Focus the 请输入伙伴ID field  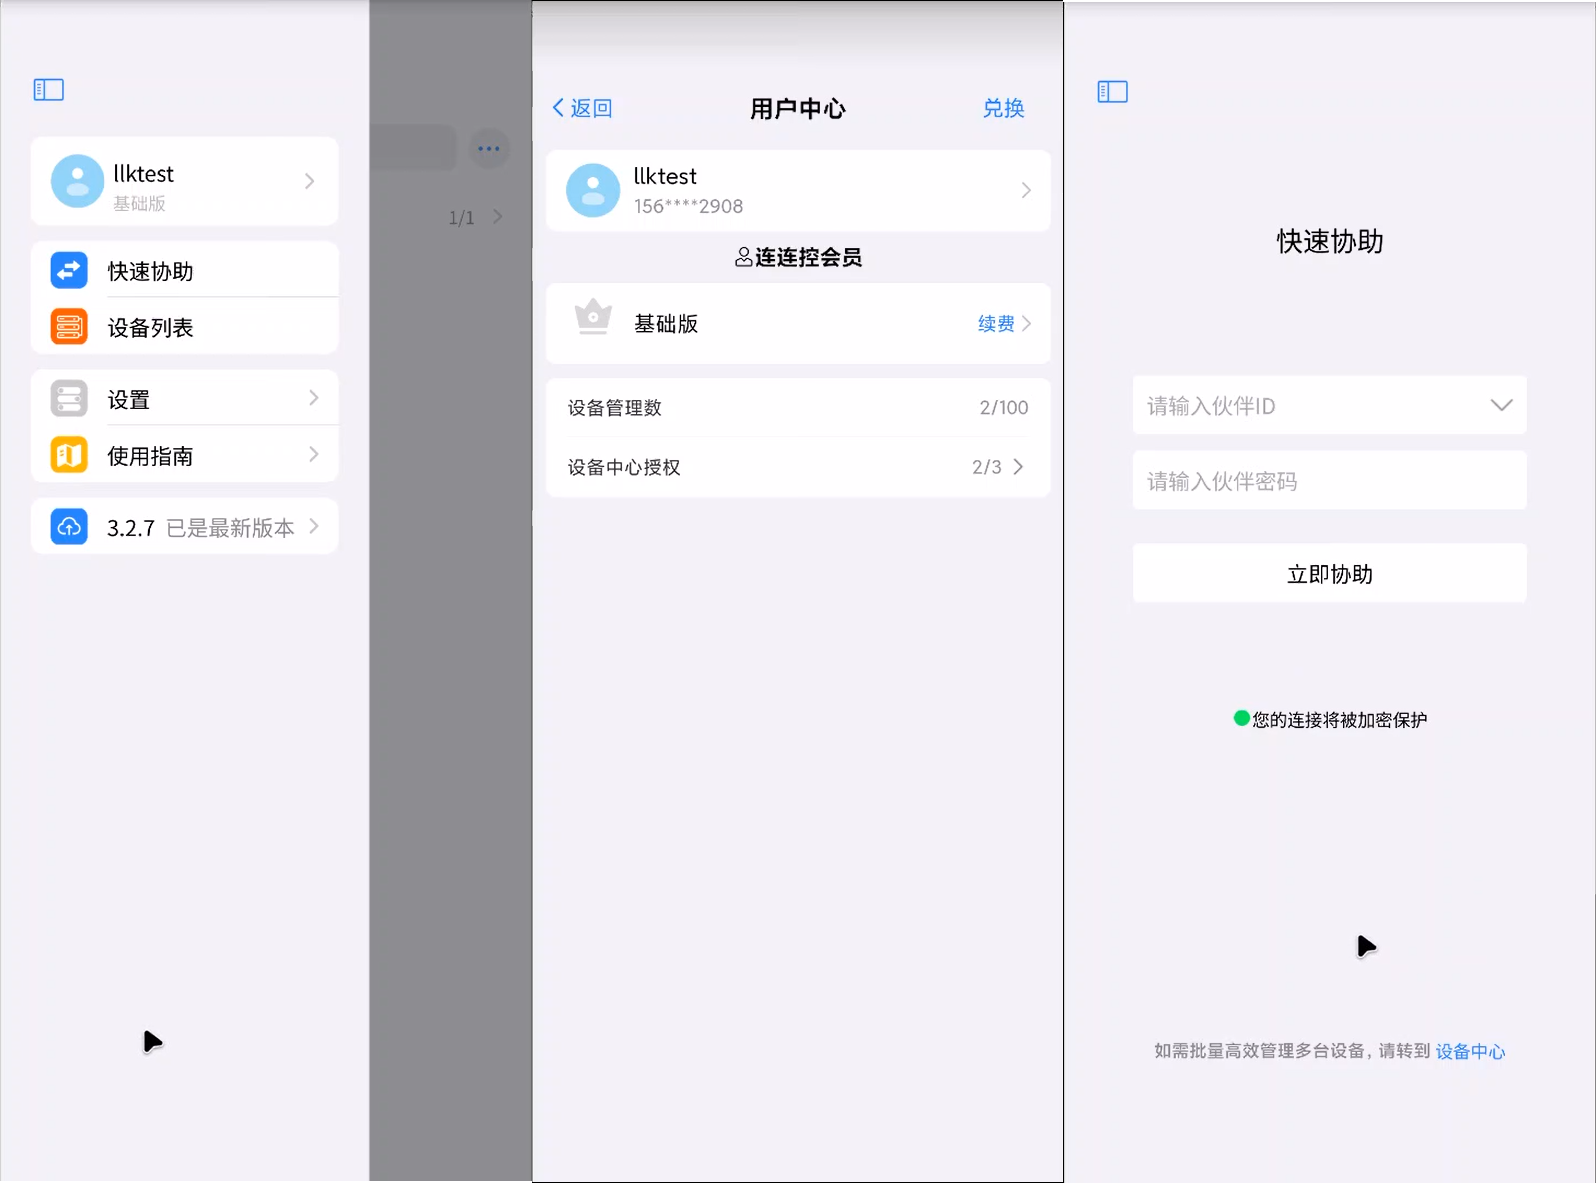tap(1329, 405)
